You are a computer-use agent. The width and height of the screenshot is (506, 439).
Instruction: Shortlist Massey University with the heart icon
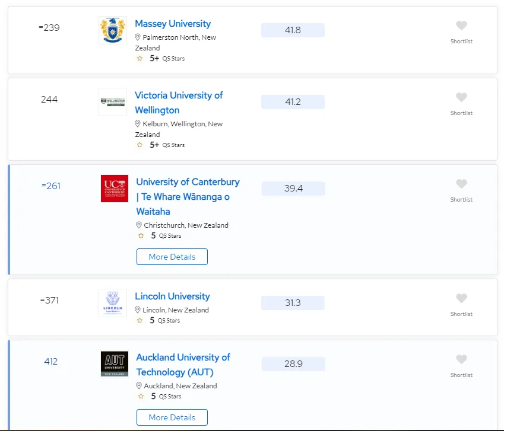[461, 26]
